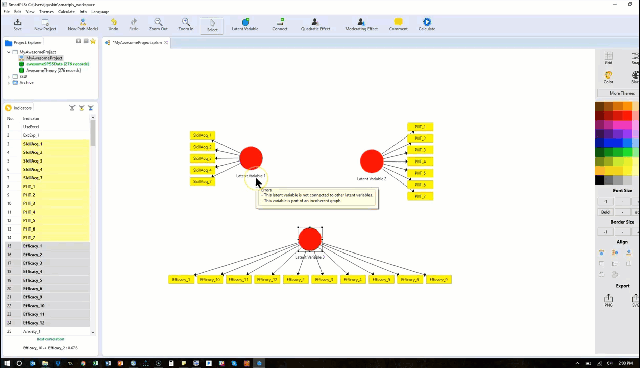Click the More Themes button
640x368 pixels.
tap(618, 93)
